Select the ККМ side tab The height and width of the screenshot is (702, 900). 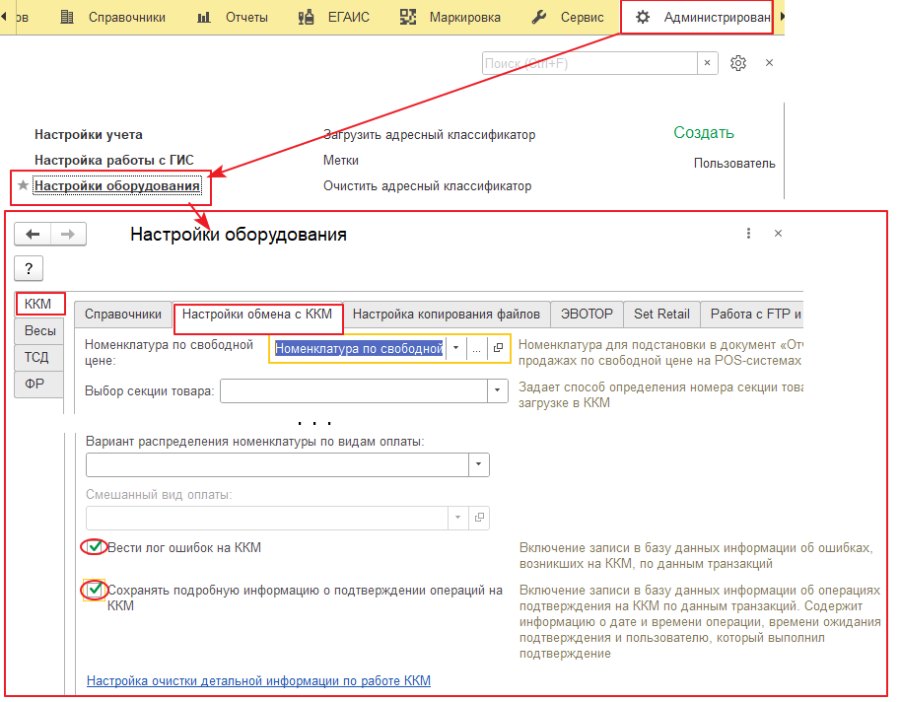tap(38, 304)
